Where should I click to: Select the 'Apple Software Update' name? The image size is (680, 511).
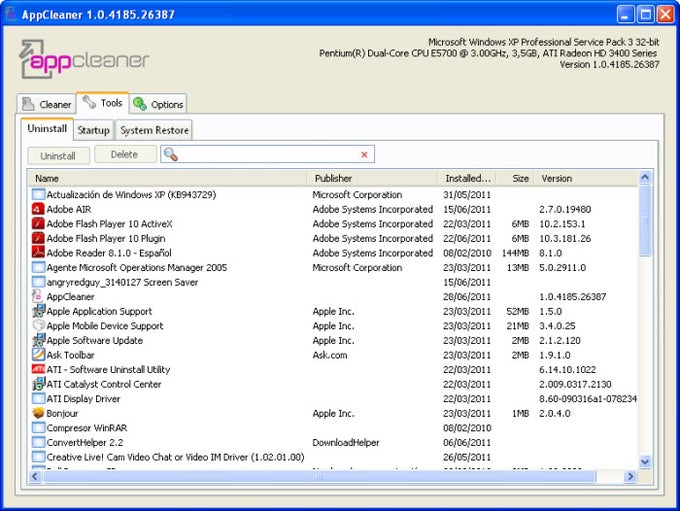click(x=95, y=341)
